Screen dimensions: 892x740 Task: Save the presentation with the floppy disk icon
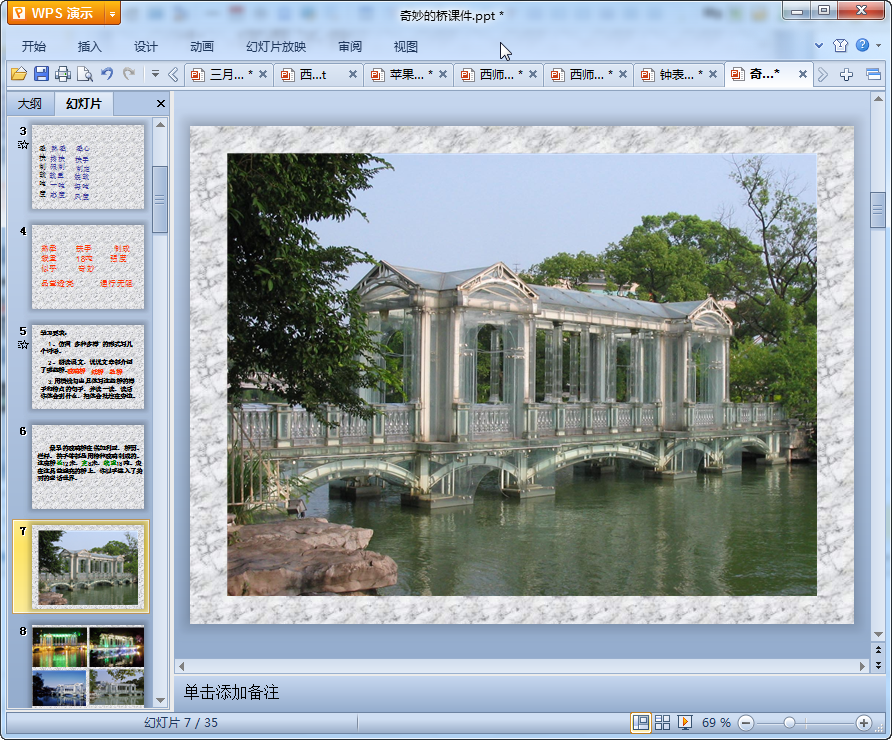[41, 74]
